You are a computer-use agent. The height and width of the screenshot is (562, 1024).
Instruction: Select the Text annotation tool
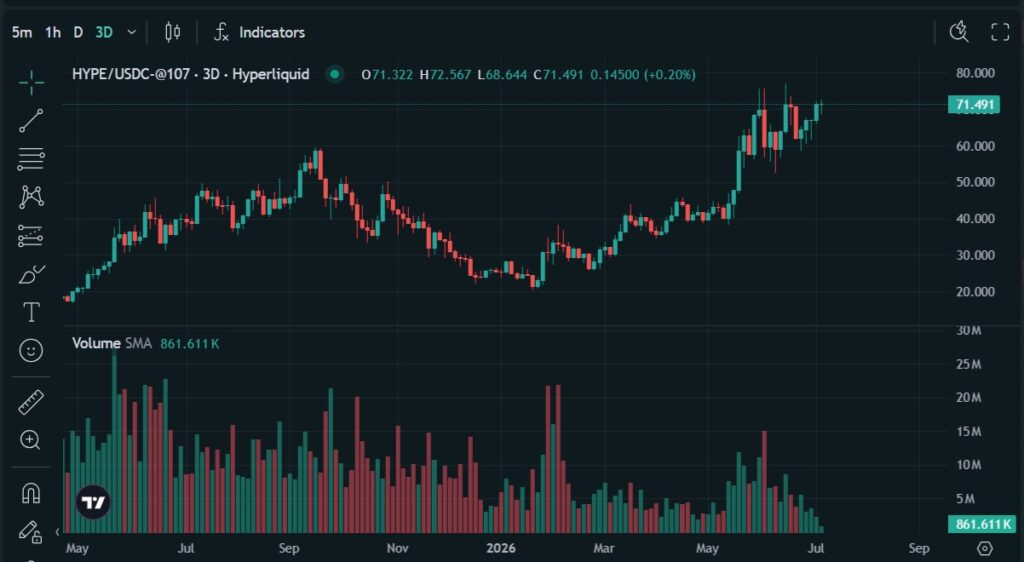coord(31,312)
